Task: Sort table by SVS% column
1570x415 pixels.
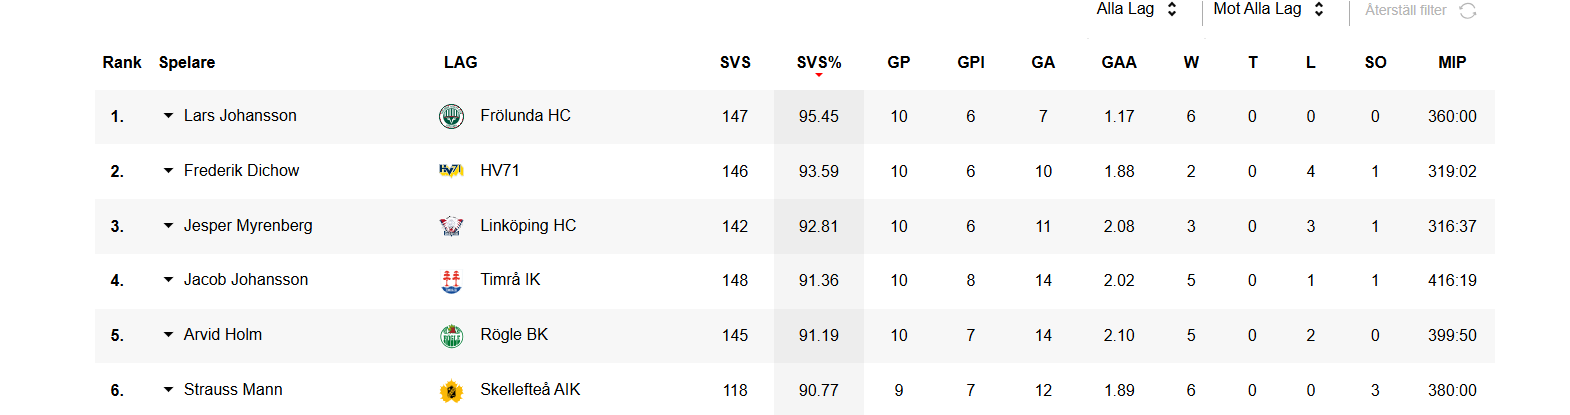Action: click(x=819, y=63)
